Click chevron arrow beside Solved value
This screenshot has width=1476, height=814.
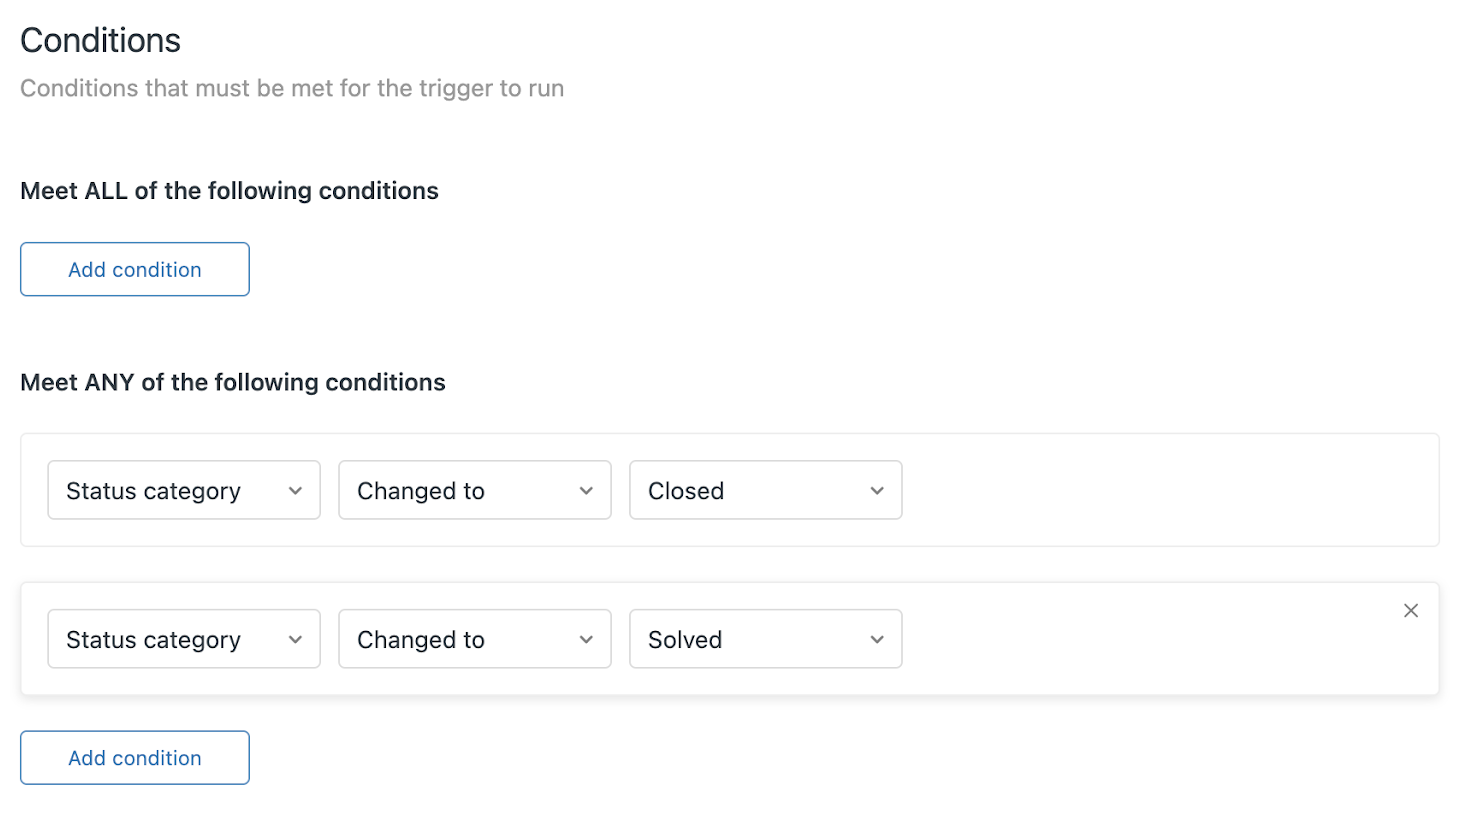[x=877, y=640]
